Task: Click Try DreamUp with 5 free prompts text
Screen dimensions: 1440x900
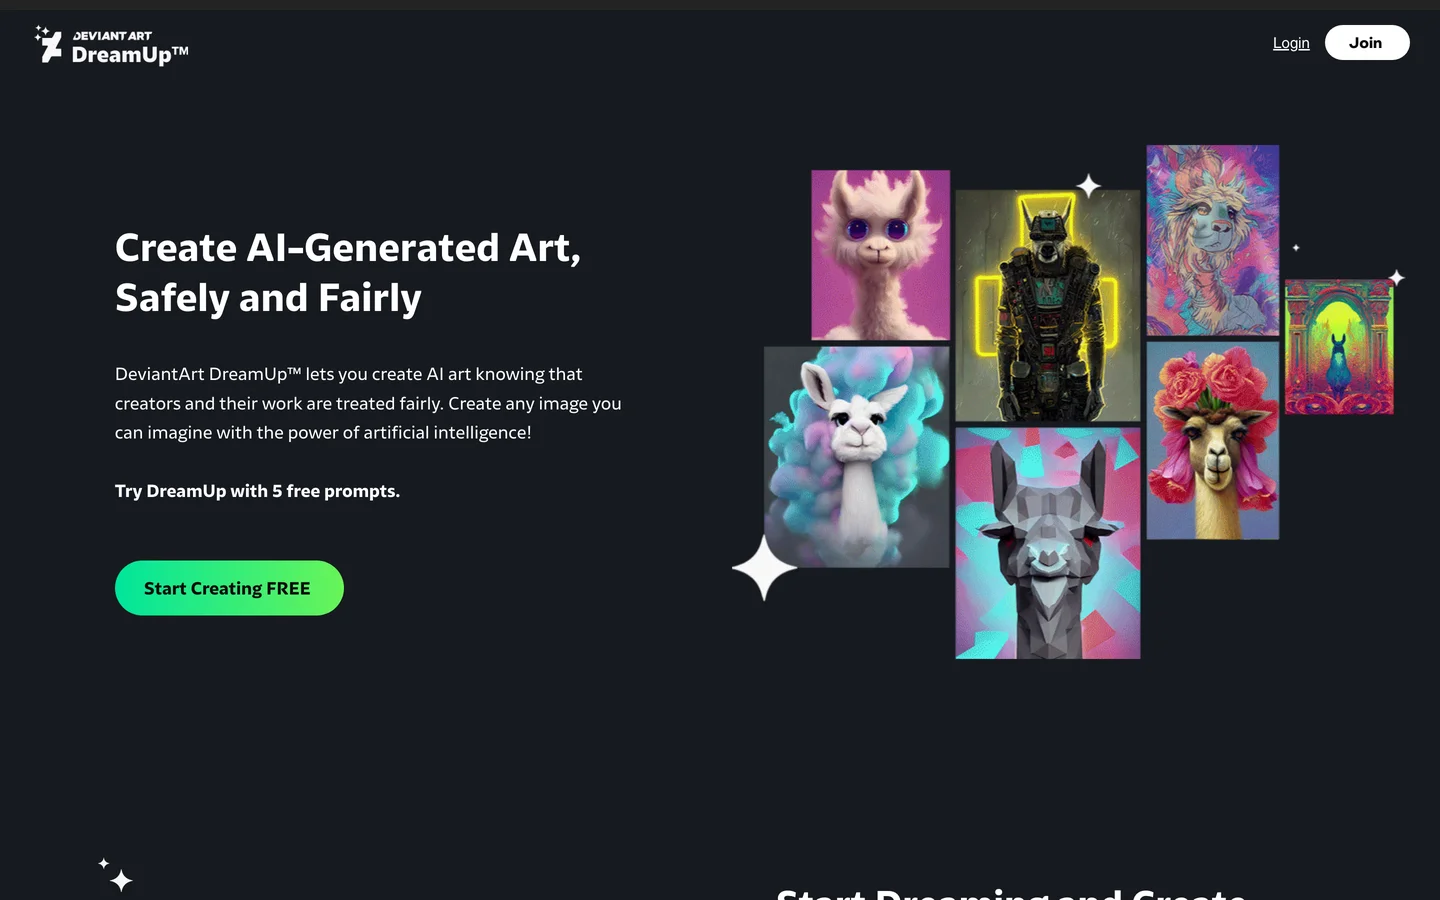Action: [x=257, y=491]
